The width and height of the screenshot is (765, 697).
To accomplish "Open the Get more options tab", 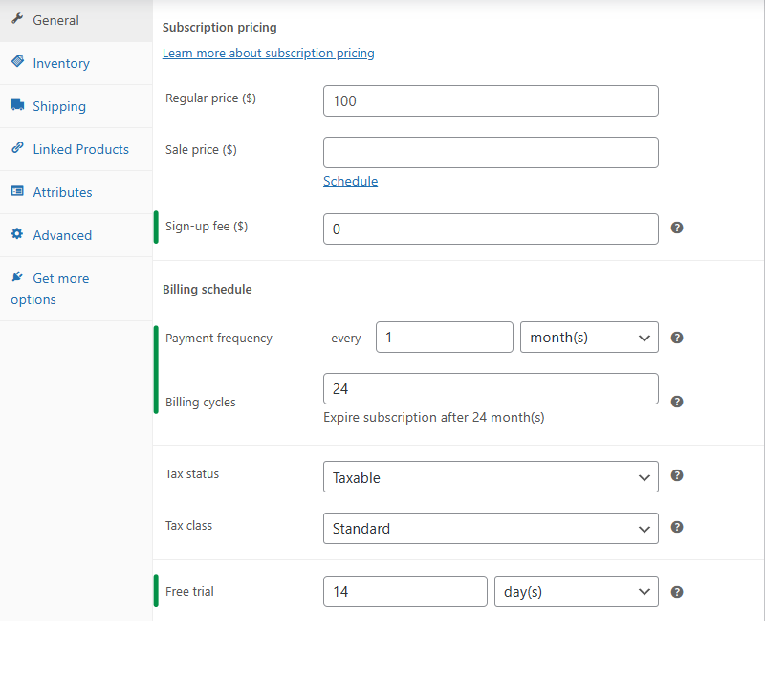I will tap(76, 289).
